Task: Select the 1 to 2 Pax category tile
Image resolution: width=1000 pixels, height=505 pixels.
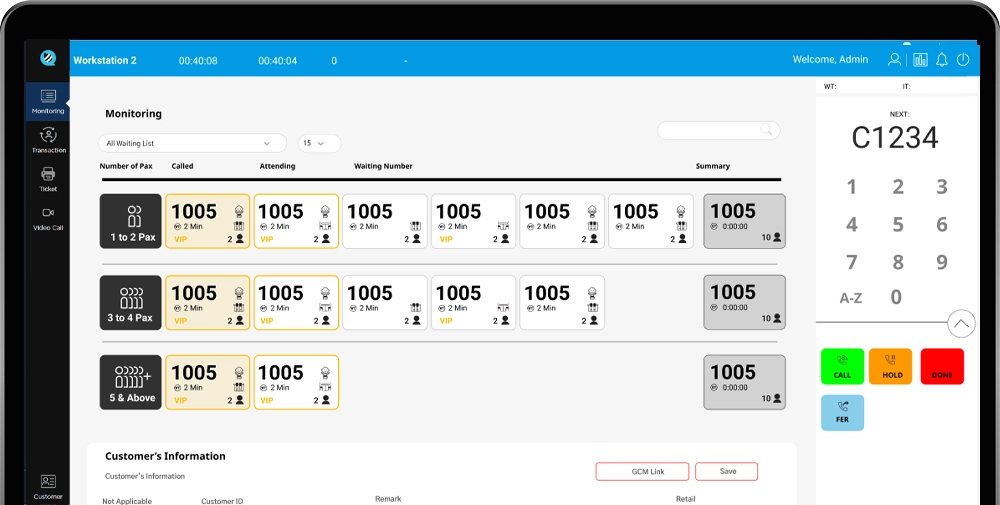Action: pyautogui.click(x=131, y=221)
